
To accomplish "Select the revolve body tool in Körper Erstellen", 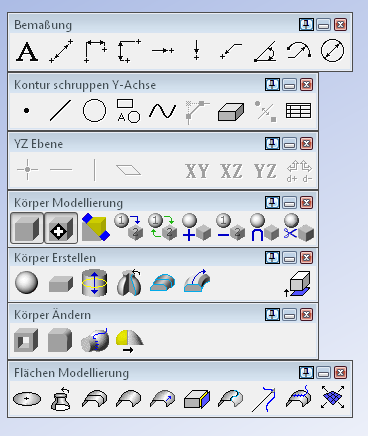I will pos(129,283).
